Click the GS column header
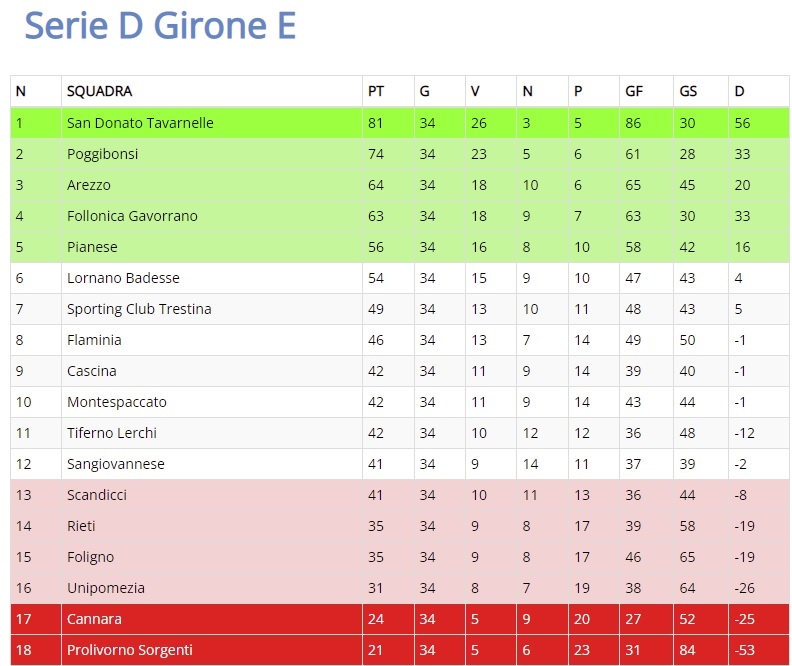Viewport: 792px width, 666px height. point(688,91)
